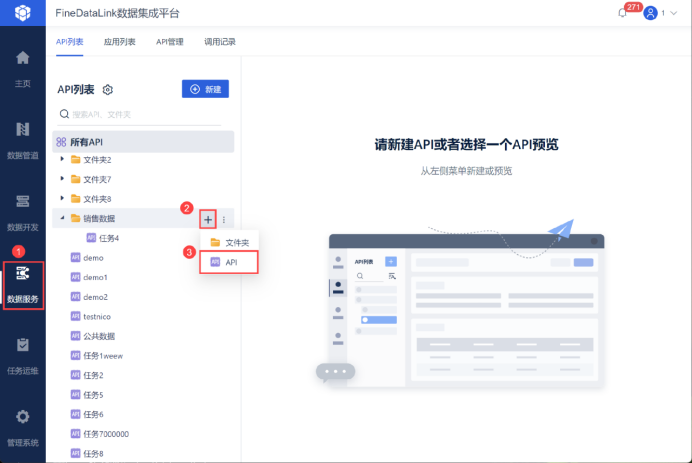
Task: Click the demo2 label
Action: 95,297
